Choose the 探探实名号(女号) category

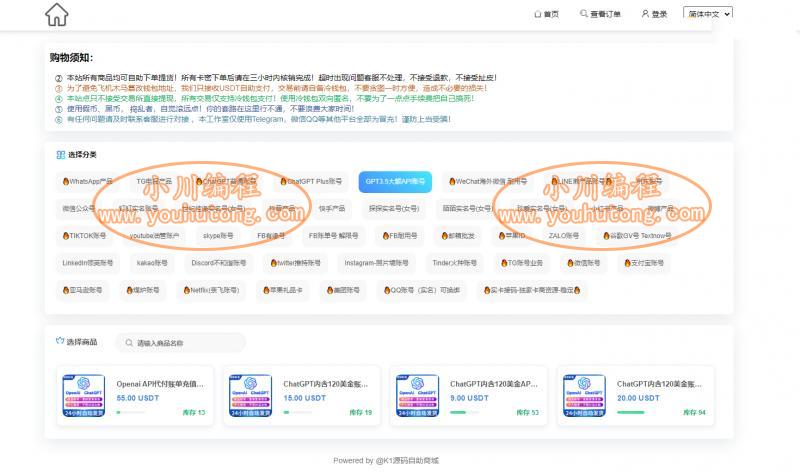tap(394, 209)
